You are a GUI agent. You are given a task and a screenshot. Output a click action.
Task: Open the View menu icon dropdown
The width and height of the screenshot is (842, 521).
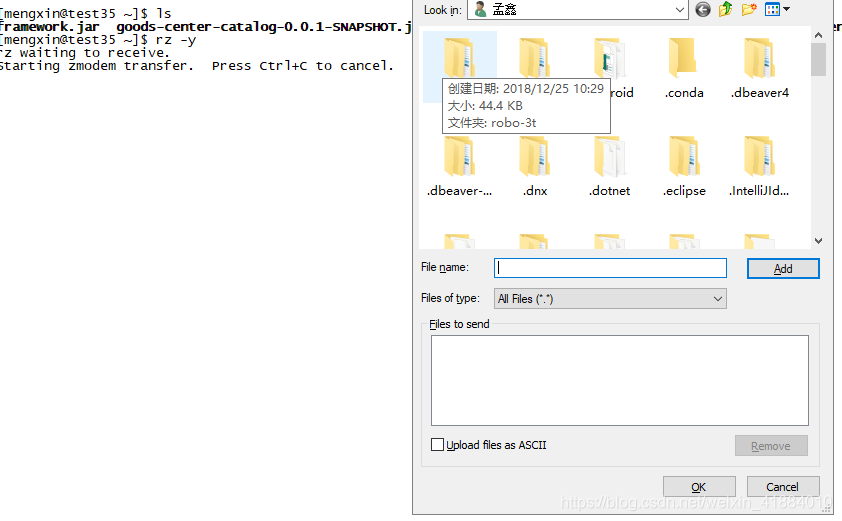[777, 9]
